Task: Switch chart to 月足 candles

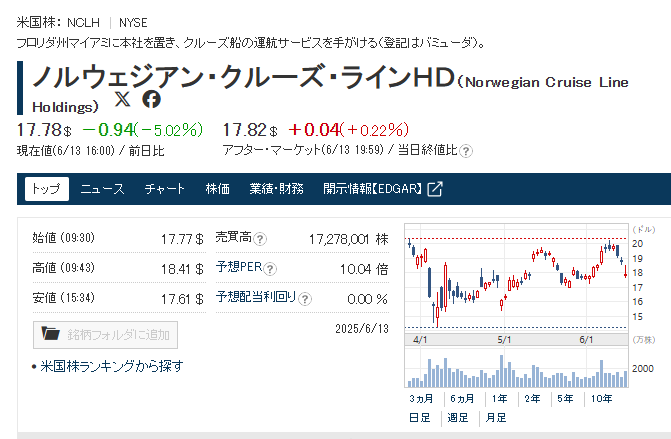Action: click(x=496, y=418)
